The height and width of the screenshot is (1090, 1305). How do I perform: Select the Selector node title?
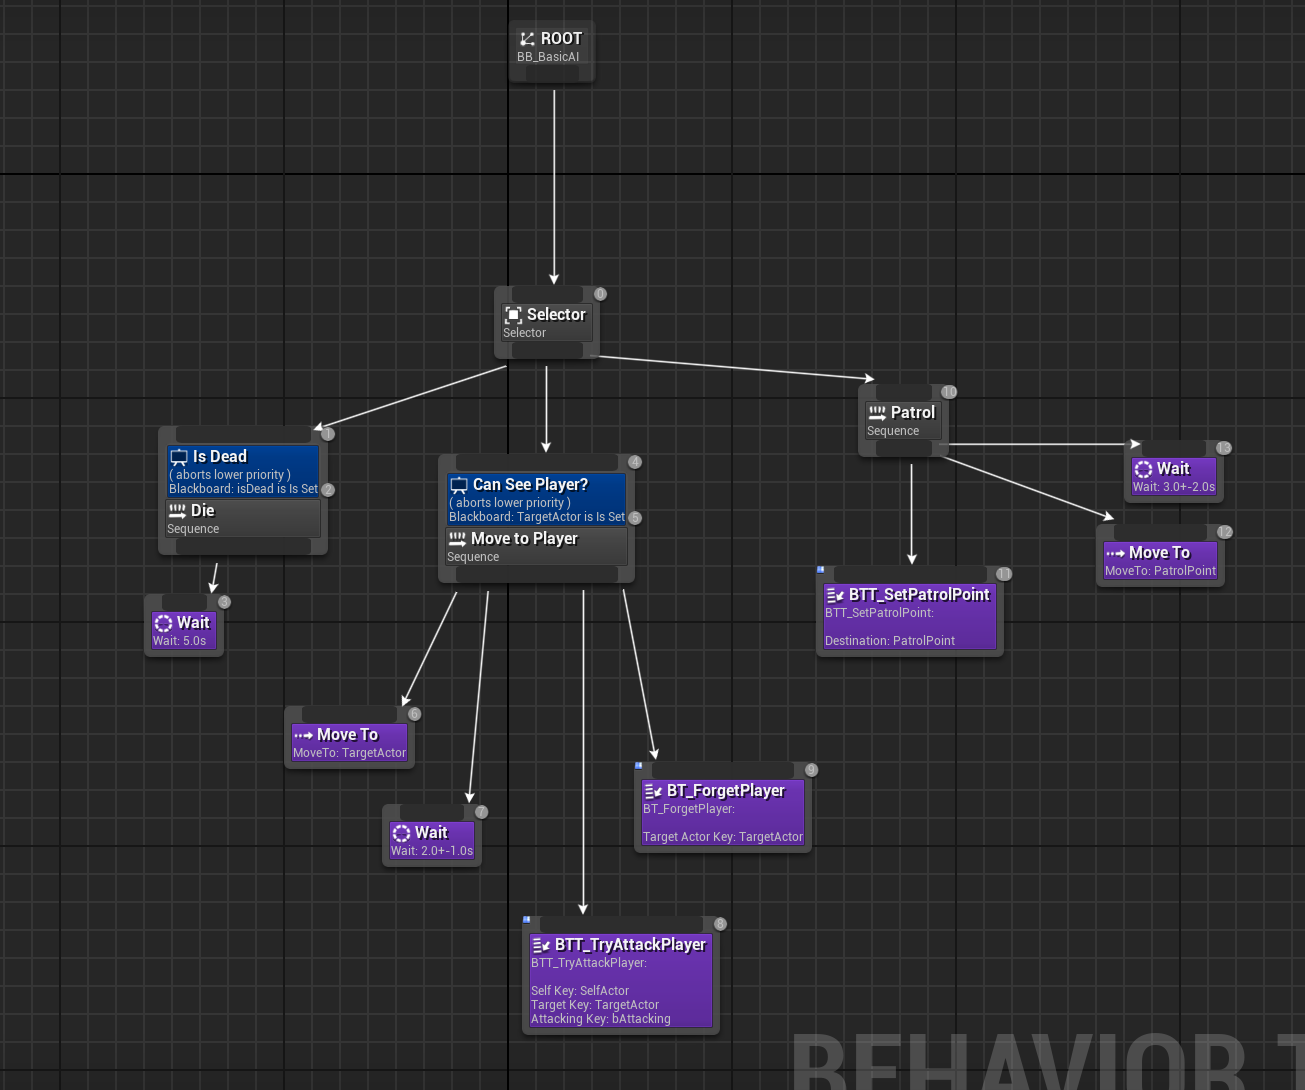click(x=556, y=315)
